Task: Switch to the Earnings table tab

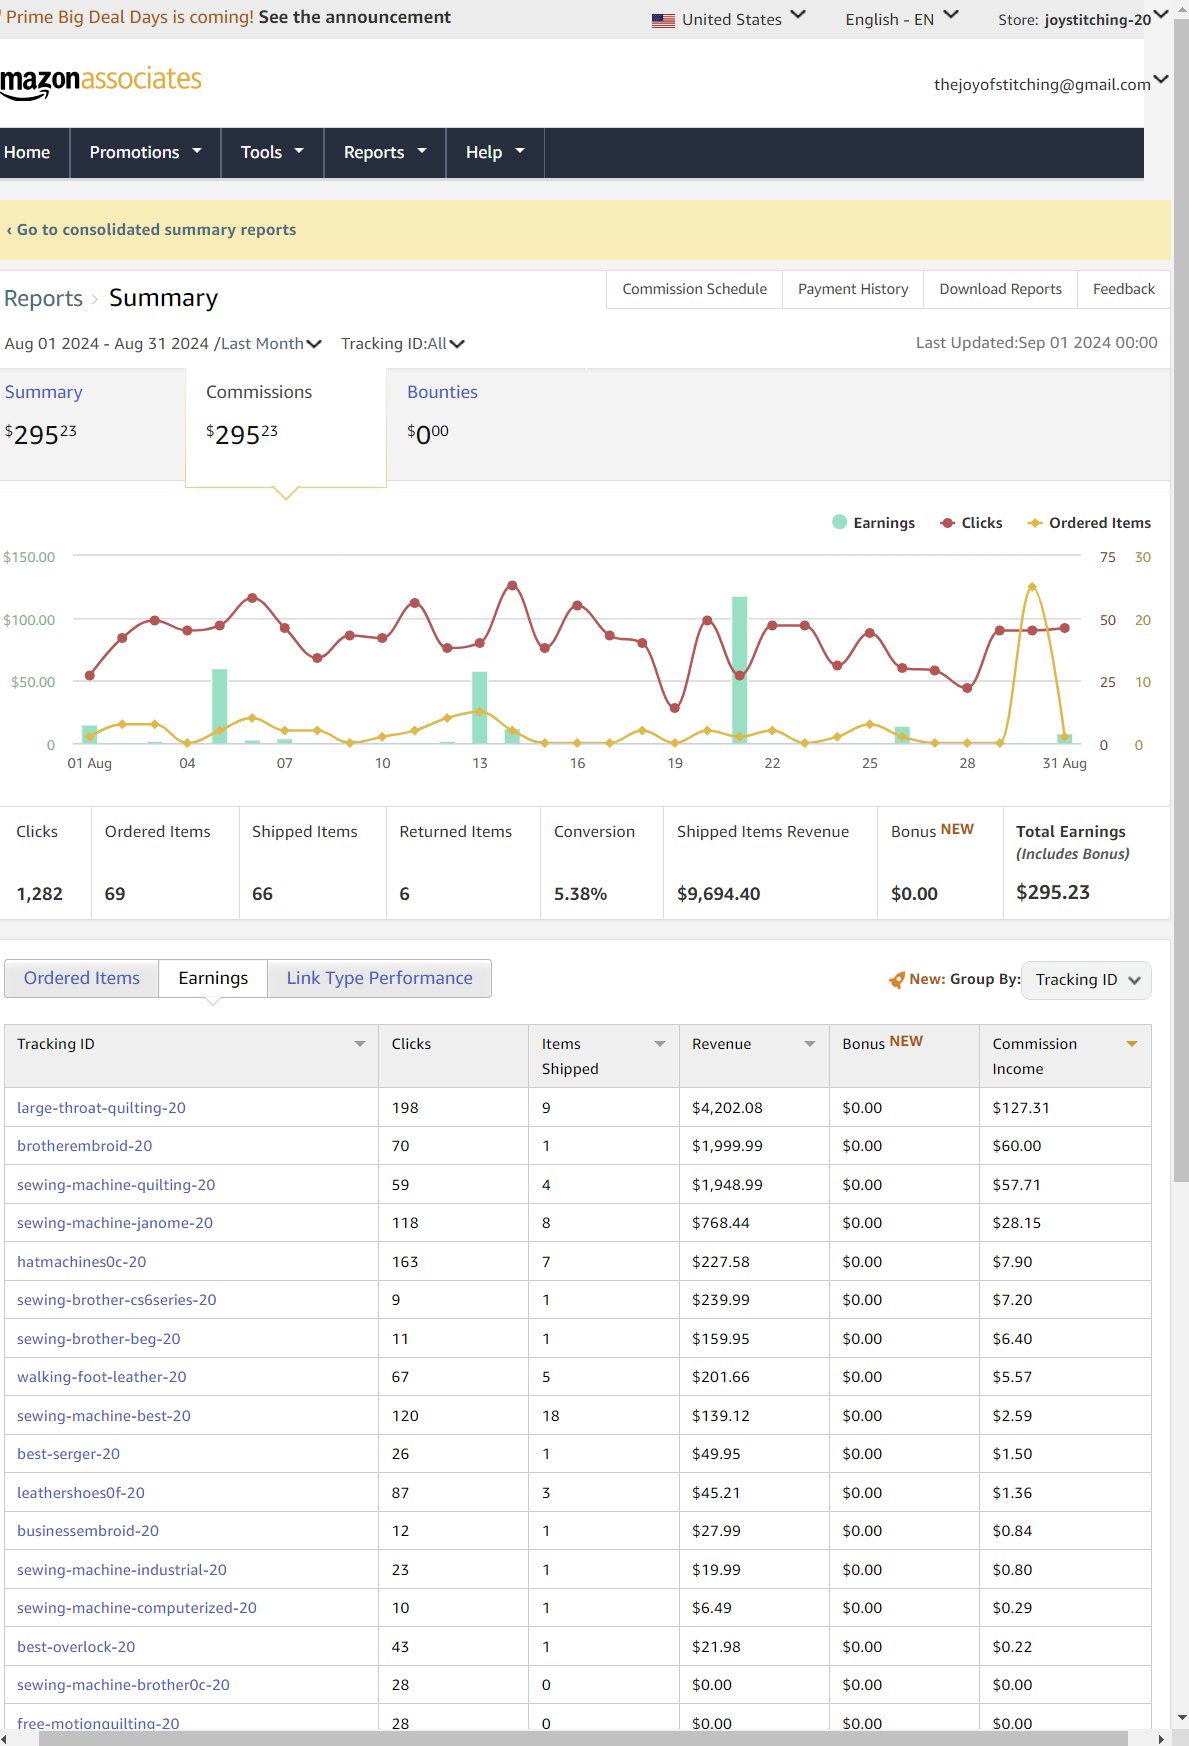Action: click(x=213, y=978)
